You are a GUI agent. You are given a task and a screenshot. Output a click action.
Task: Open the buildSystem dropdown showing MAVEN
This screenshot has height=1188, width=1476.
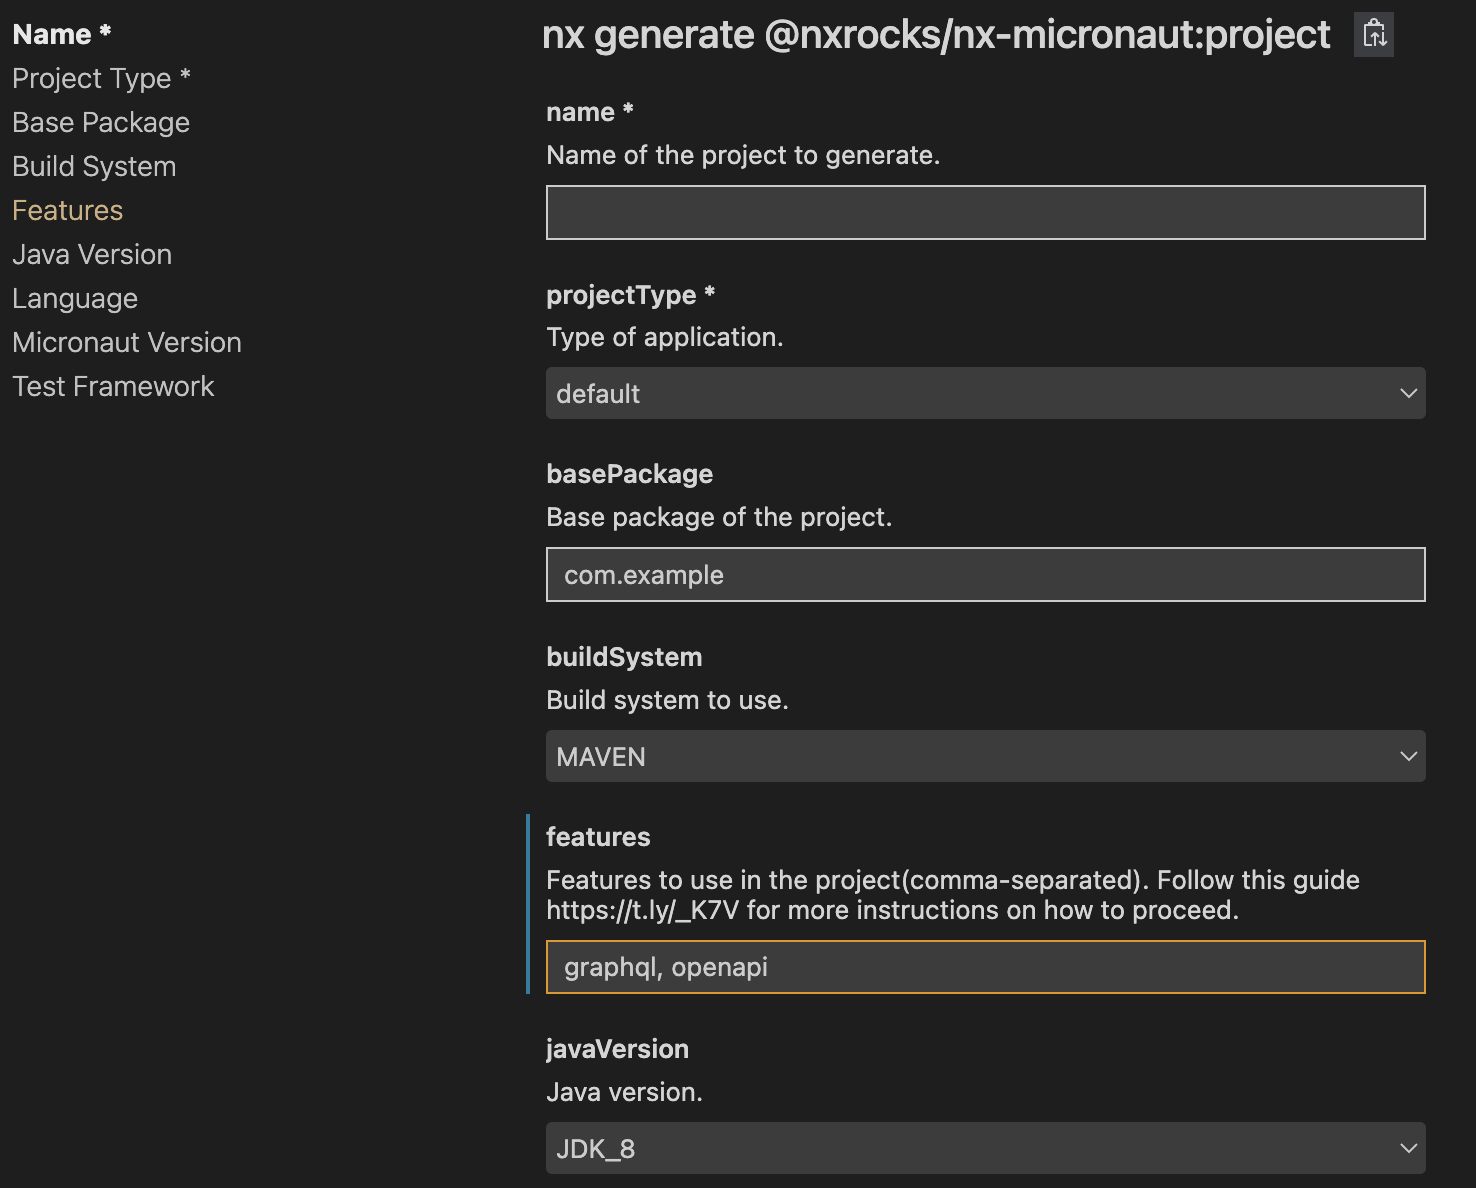(986, 756)
